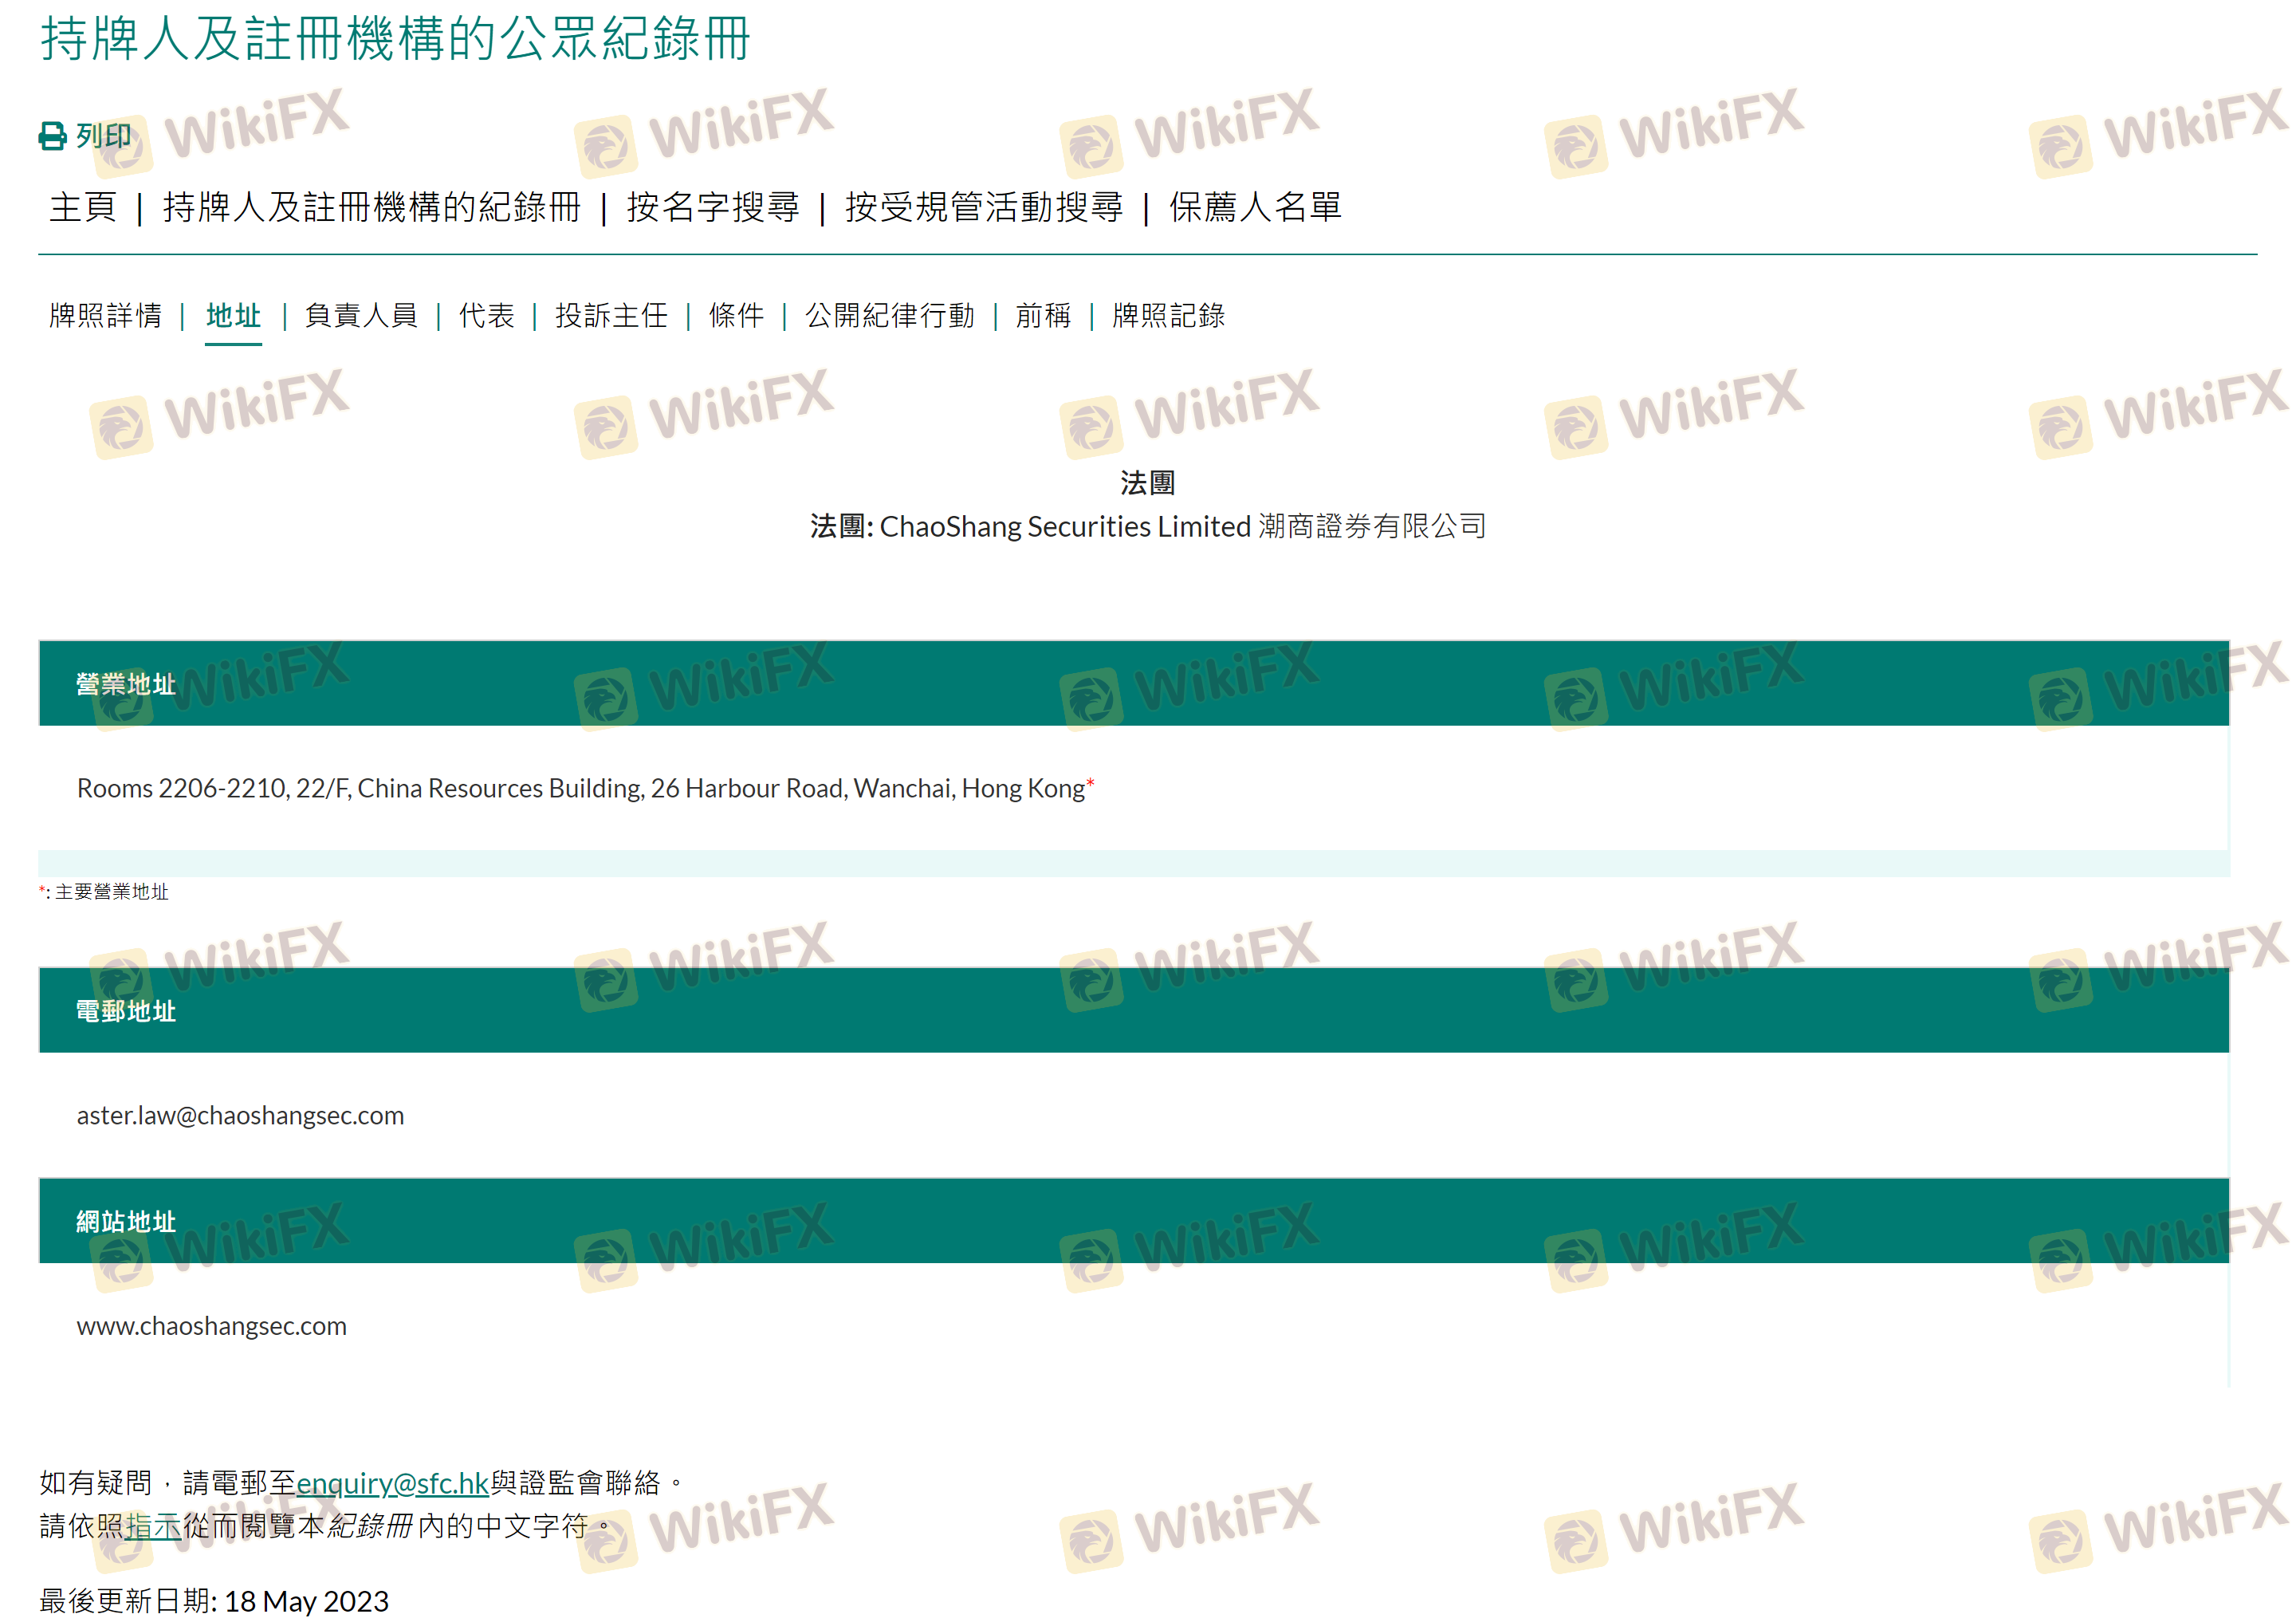The image size is (2296, 1622).
Task: Click the 營業地址 section header
Action: [126, 684]
